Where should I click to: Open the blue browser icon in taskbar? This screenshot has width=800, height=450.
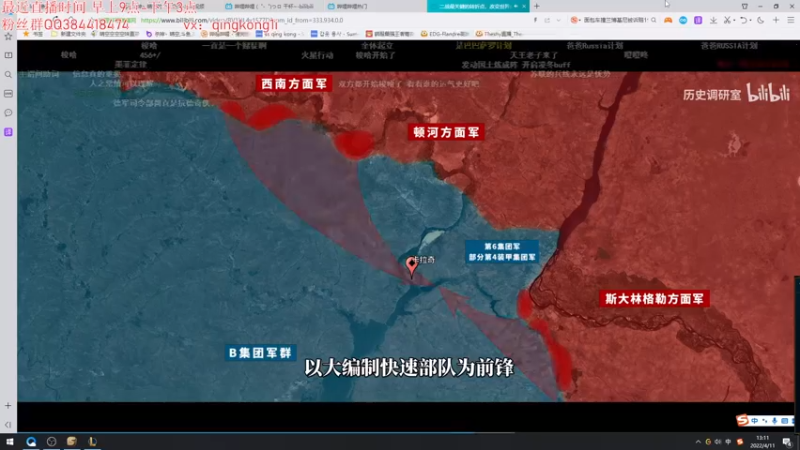pos(31,441)
